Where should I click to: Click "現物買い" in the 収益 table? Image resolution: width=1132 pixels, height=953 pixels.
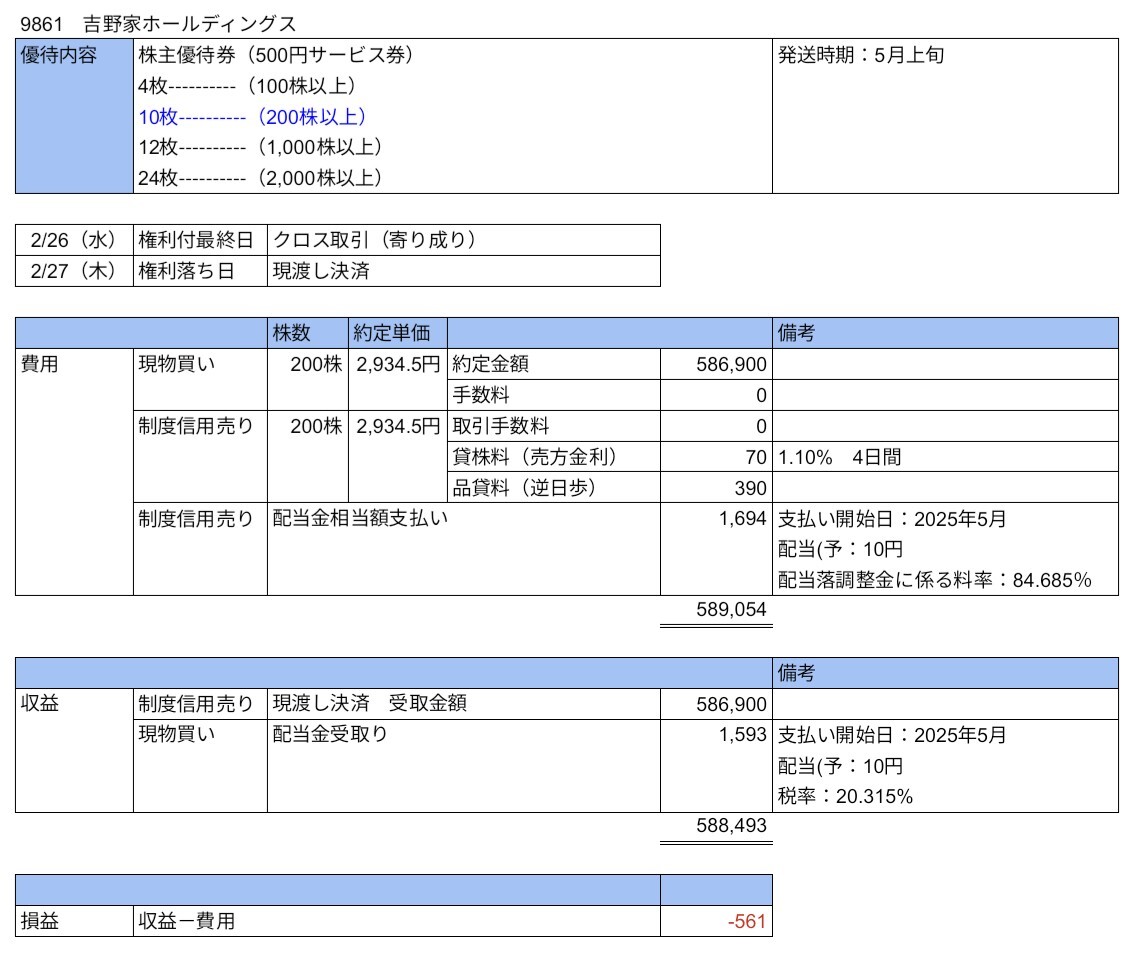click(x=177, y=734)
